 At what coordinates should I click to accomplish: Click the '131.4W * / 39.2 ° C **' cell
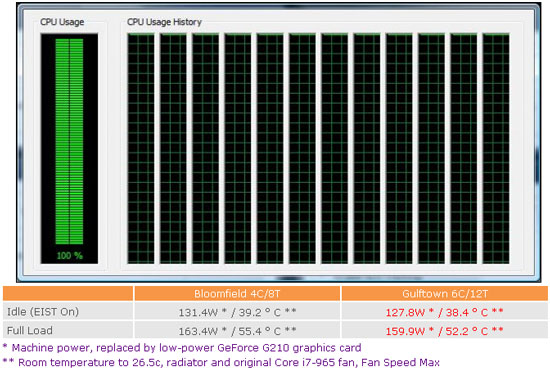(x=237, y=312)
